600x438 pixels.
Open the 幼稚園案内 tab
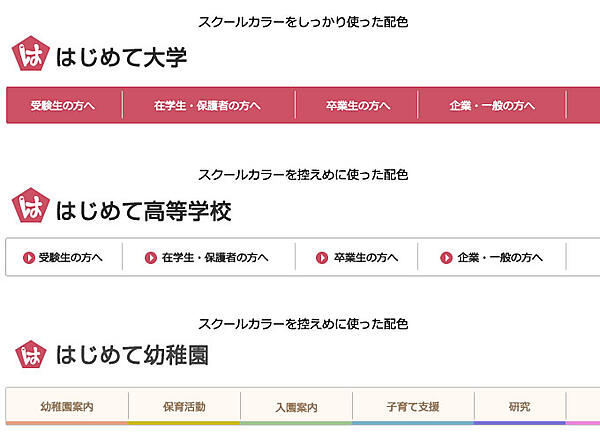click(67, 407)
